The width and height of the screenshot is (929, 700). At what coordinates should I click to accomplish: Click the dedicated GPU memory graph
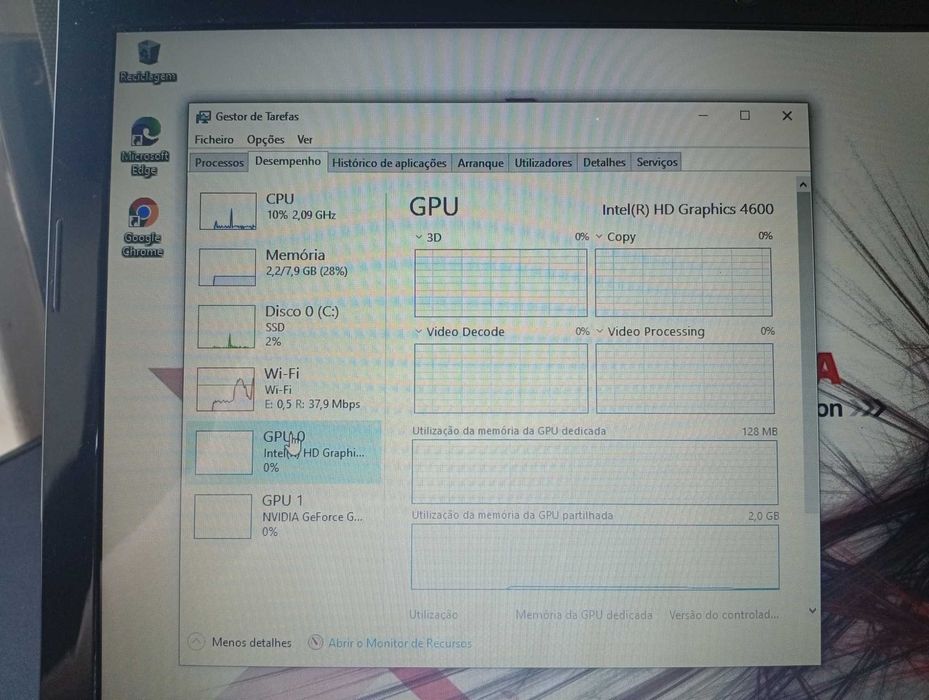pos(595,472)
